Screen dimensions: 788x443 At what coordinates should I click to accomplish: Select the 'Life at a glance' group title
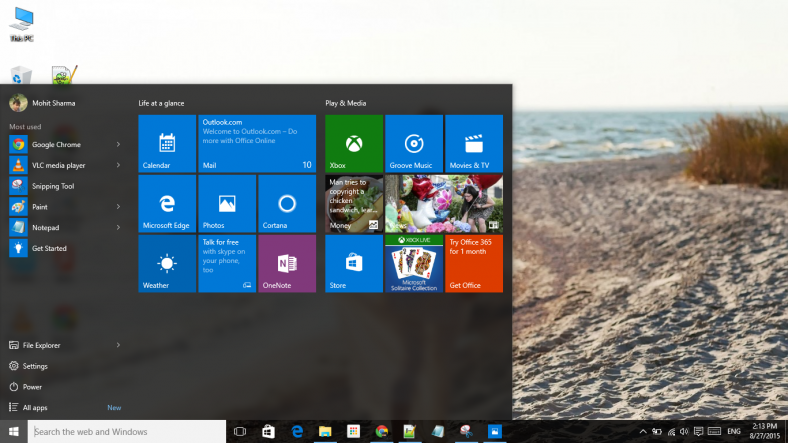(x=161, y=103)
